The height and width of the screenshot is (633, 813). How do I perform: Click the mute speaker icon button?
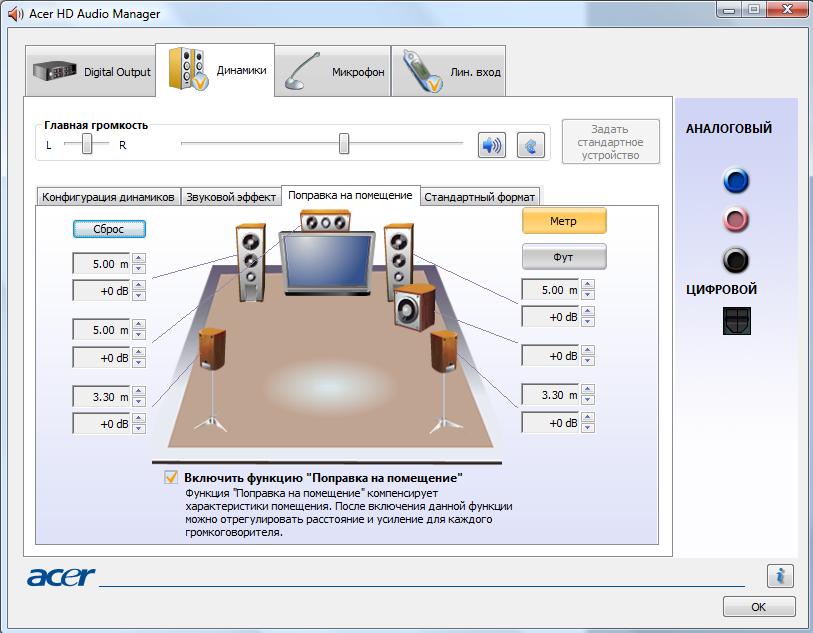[x=492, y=145]
